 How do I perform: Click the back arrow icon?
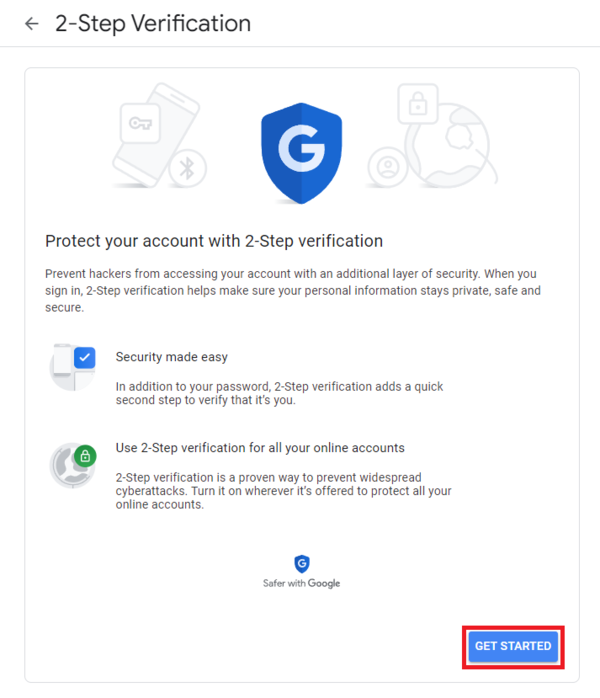[x=32, y=24]
